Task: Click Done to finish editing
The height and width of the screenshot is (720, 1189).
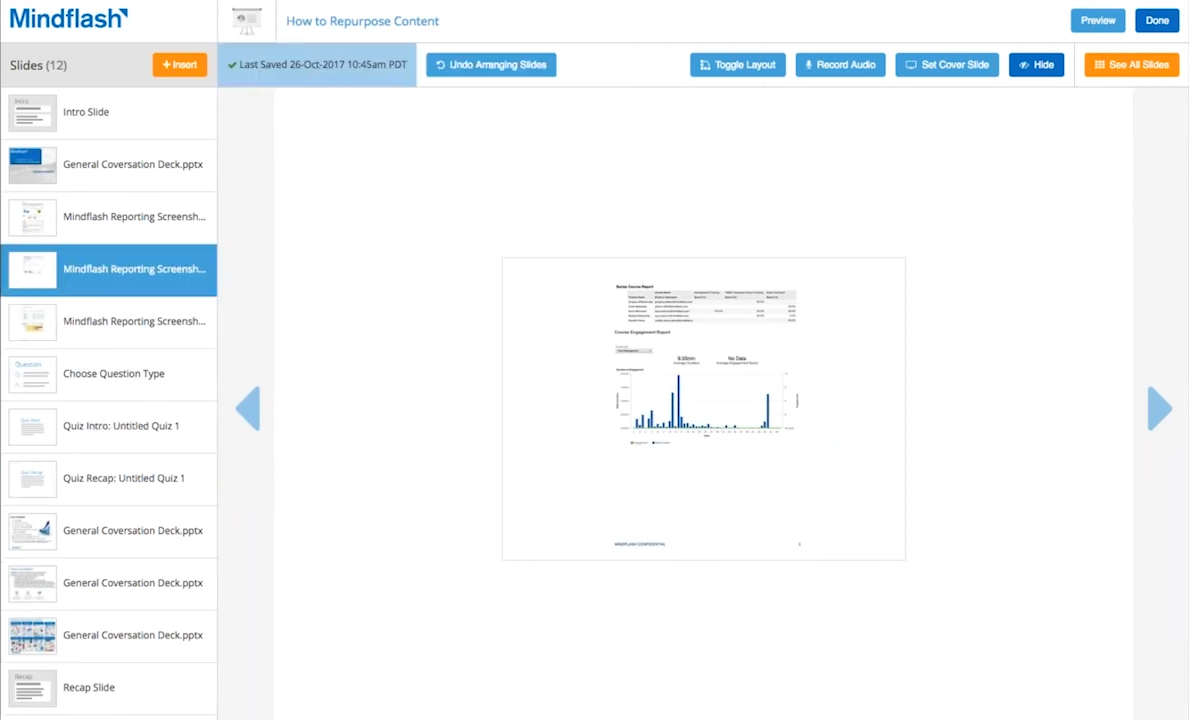Action: (1156, 20)
